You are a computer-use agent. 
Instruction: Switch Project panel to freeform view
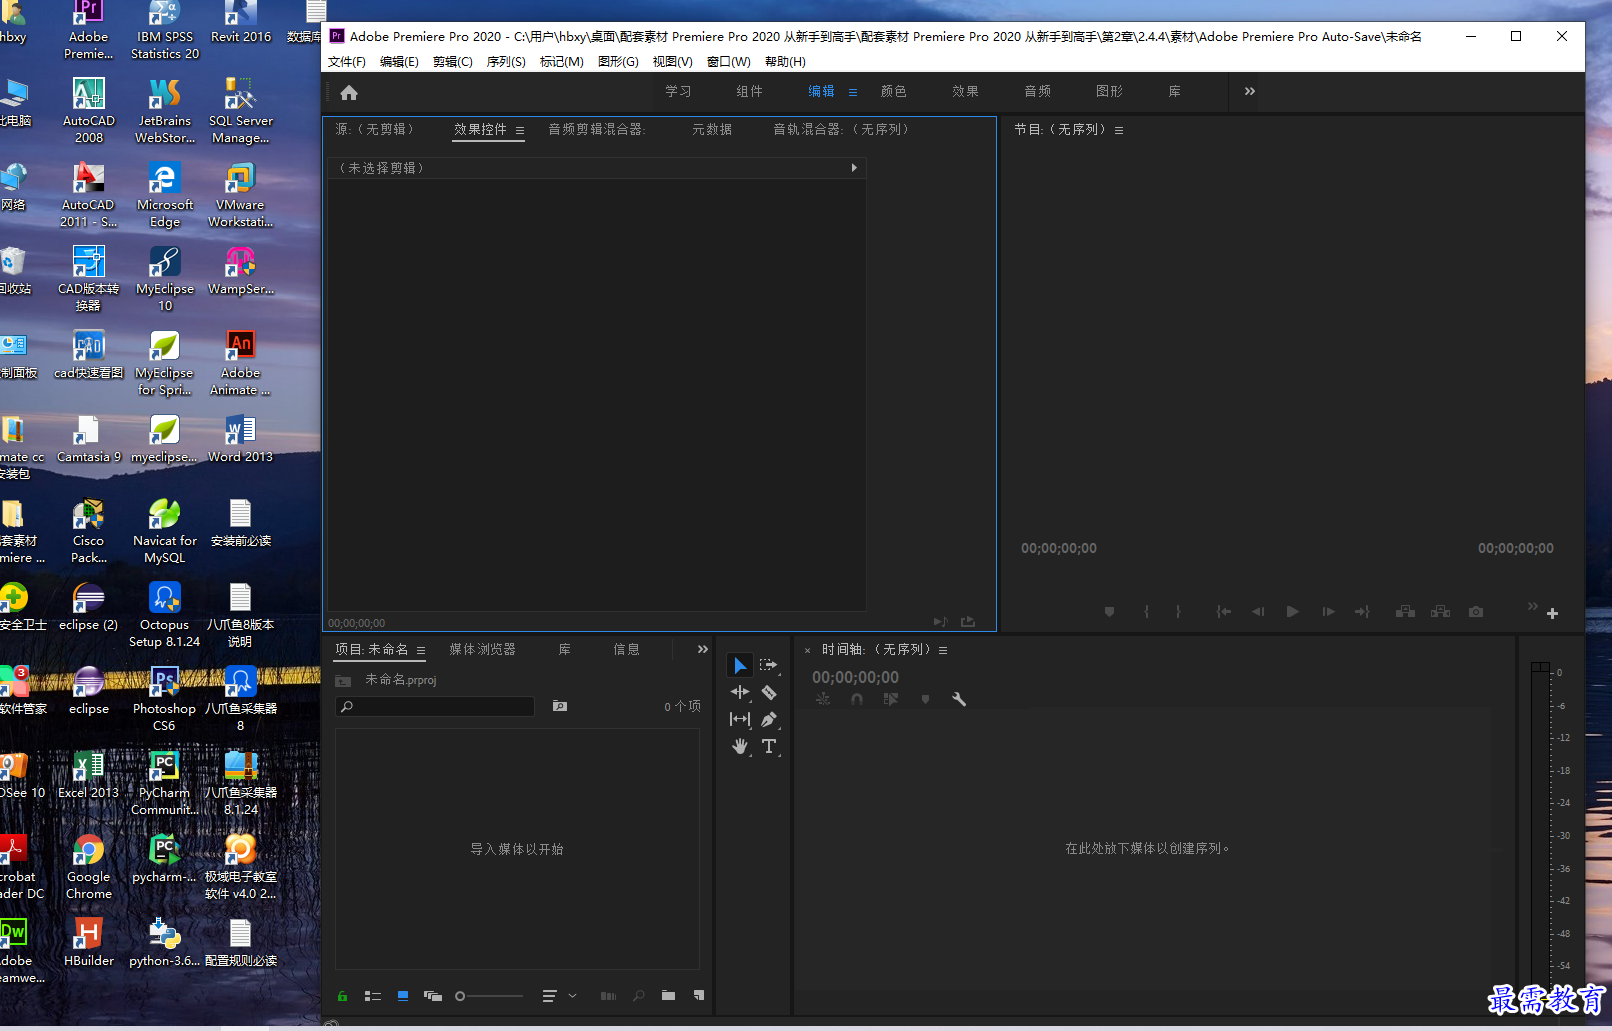tap(433, 996)
